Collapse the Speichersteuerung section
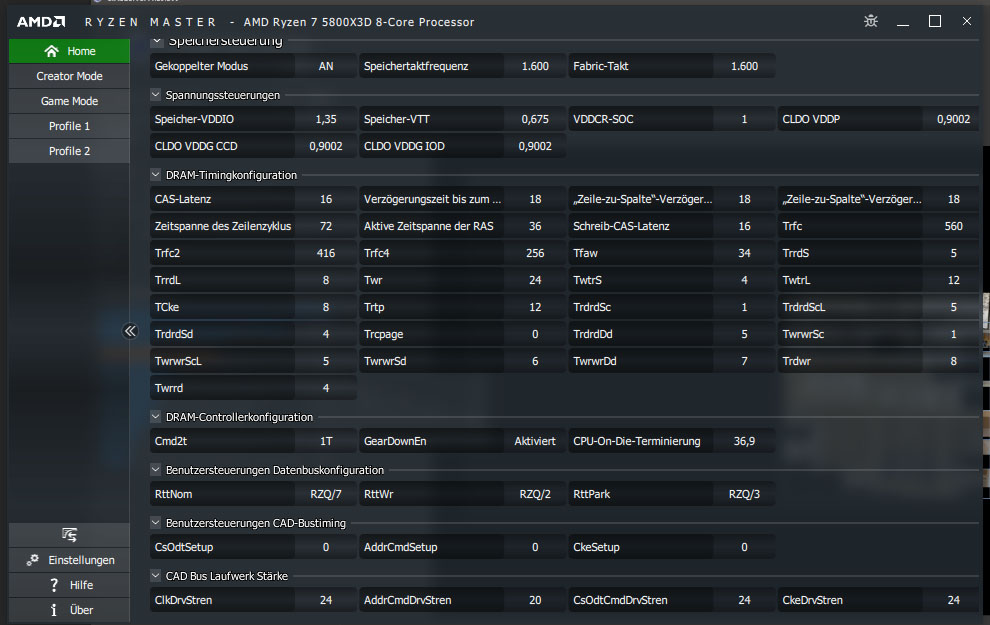The width and height of the screenshot is (990, 625). pos(156,41)
